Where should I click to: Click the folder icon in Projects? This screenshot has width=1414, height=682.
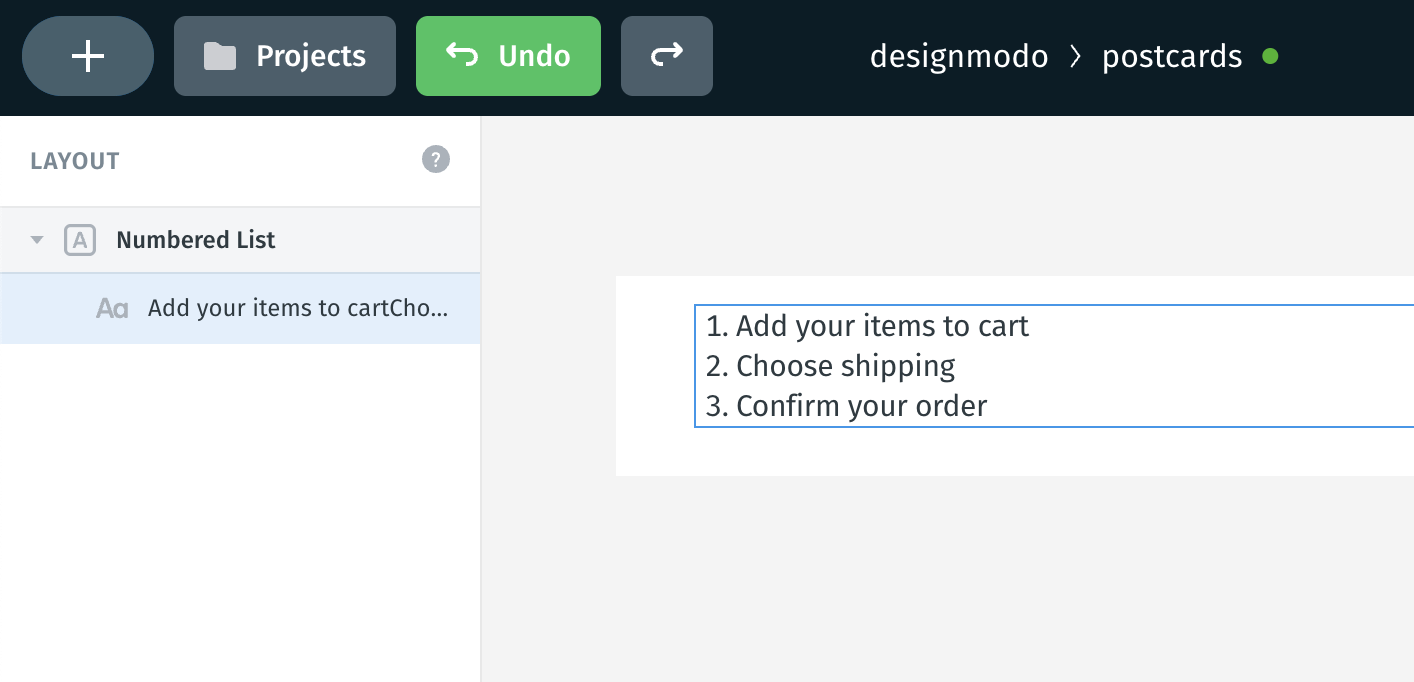[x=219, y=56]
